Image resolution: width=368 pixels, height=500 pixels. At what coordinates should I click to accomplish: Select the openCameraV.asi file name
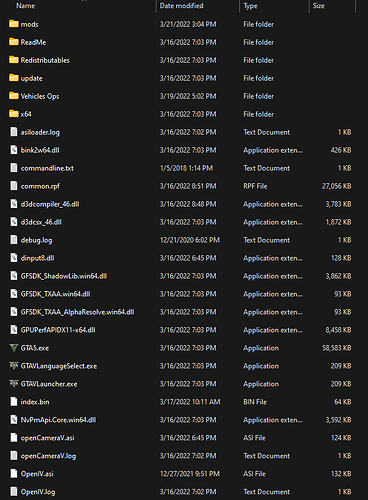[x=47, y=438]
